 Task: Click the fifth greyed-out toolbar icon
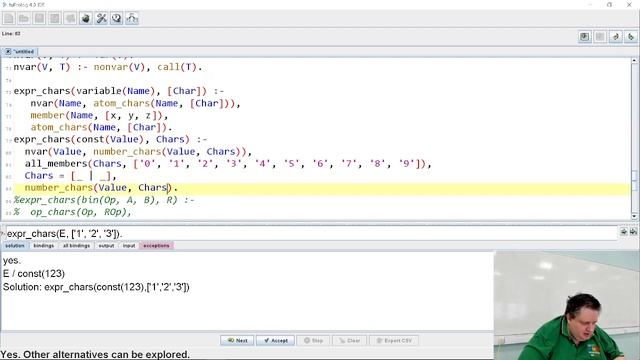point(70,18)
